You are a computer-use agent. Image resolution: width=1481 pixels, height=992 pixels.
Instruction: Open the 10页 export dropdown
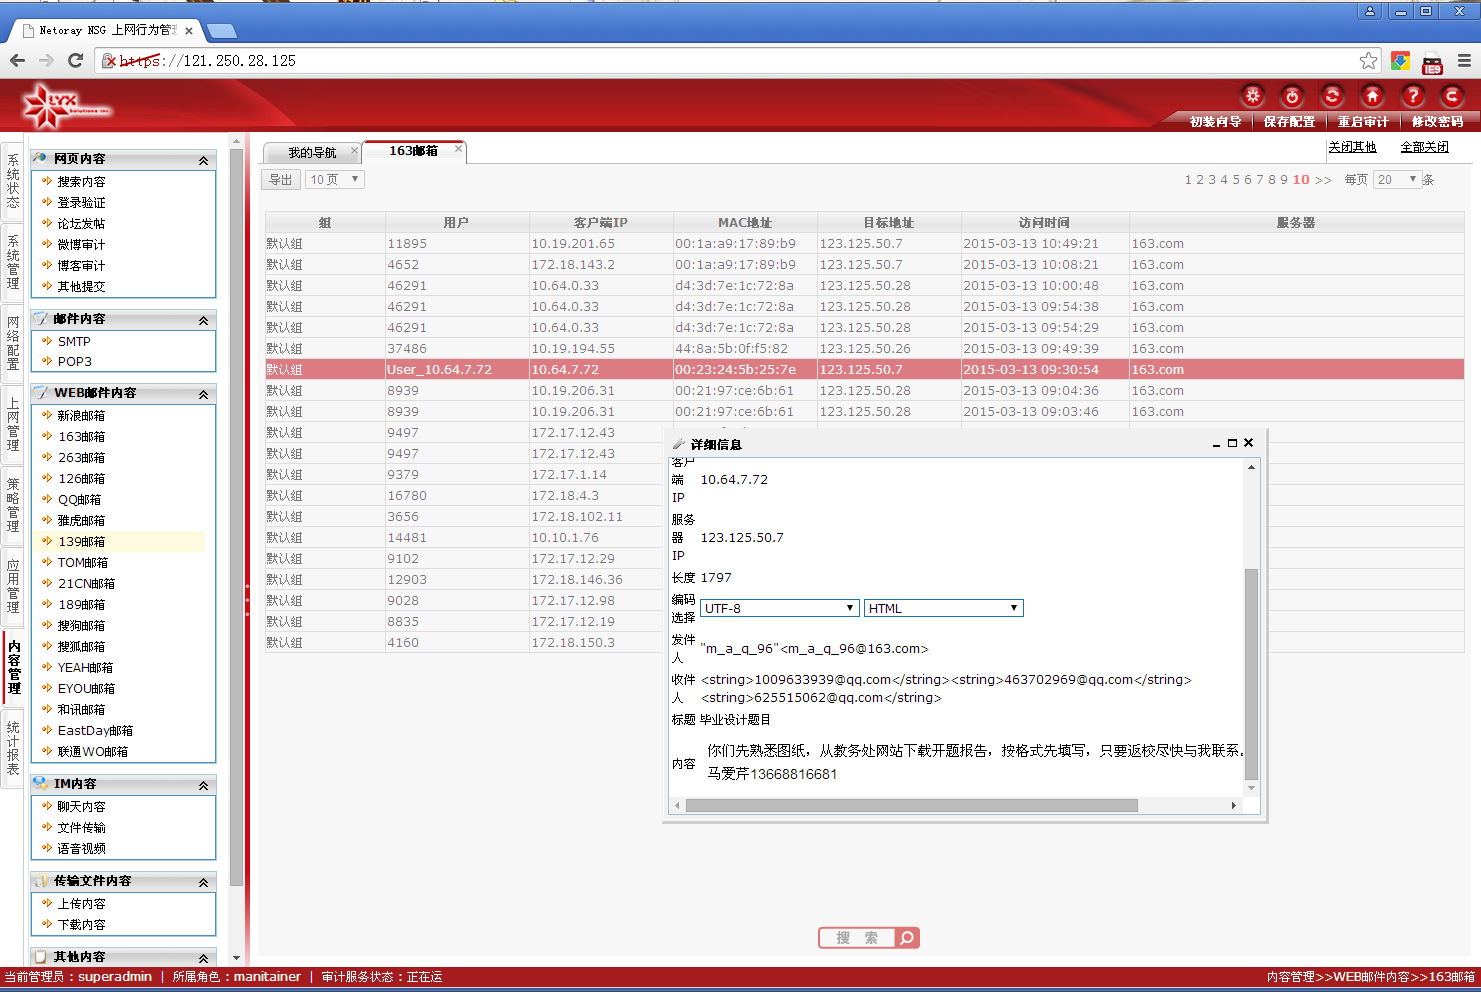click(x=334, y=180)
